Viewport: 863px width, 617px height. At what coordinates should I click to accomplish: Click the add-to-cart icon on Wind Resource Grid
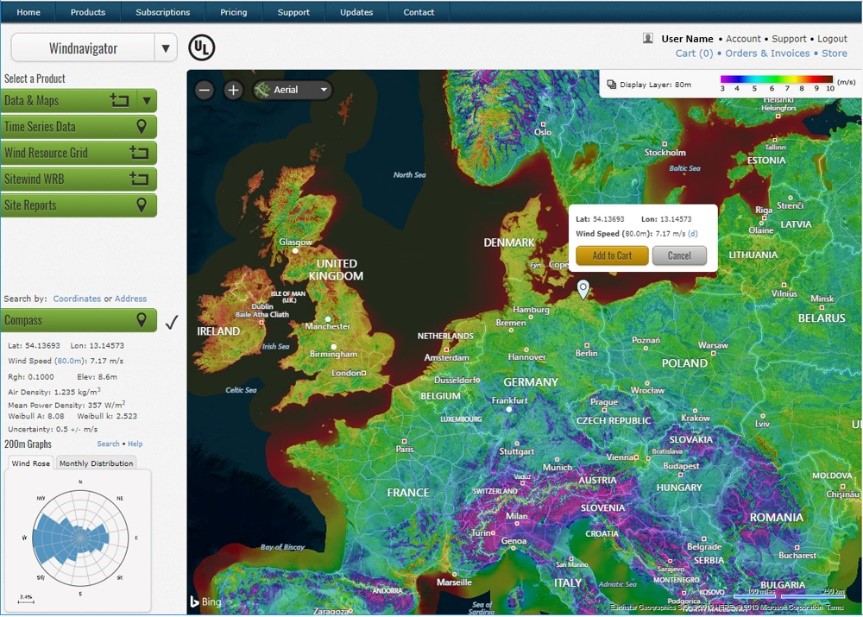(140, 152)
